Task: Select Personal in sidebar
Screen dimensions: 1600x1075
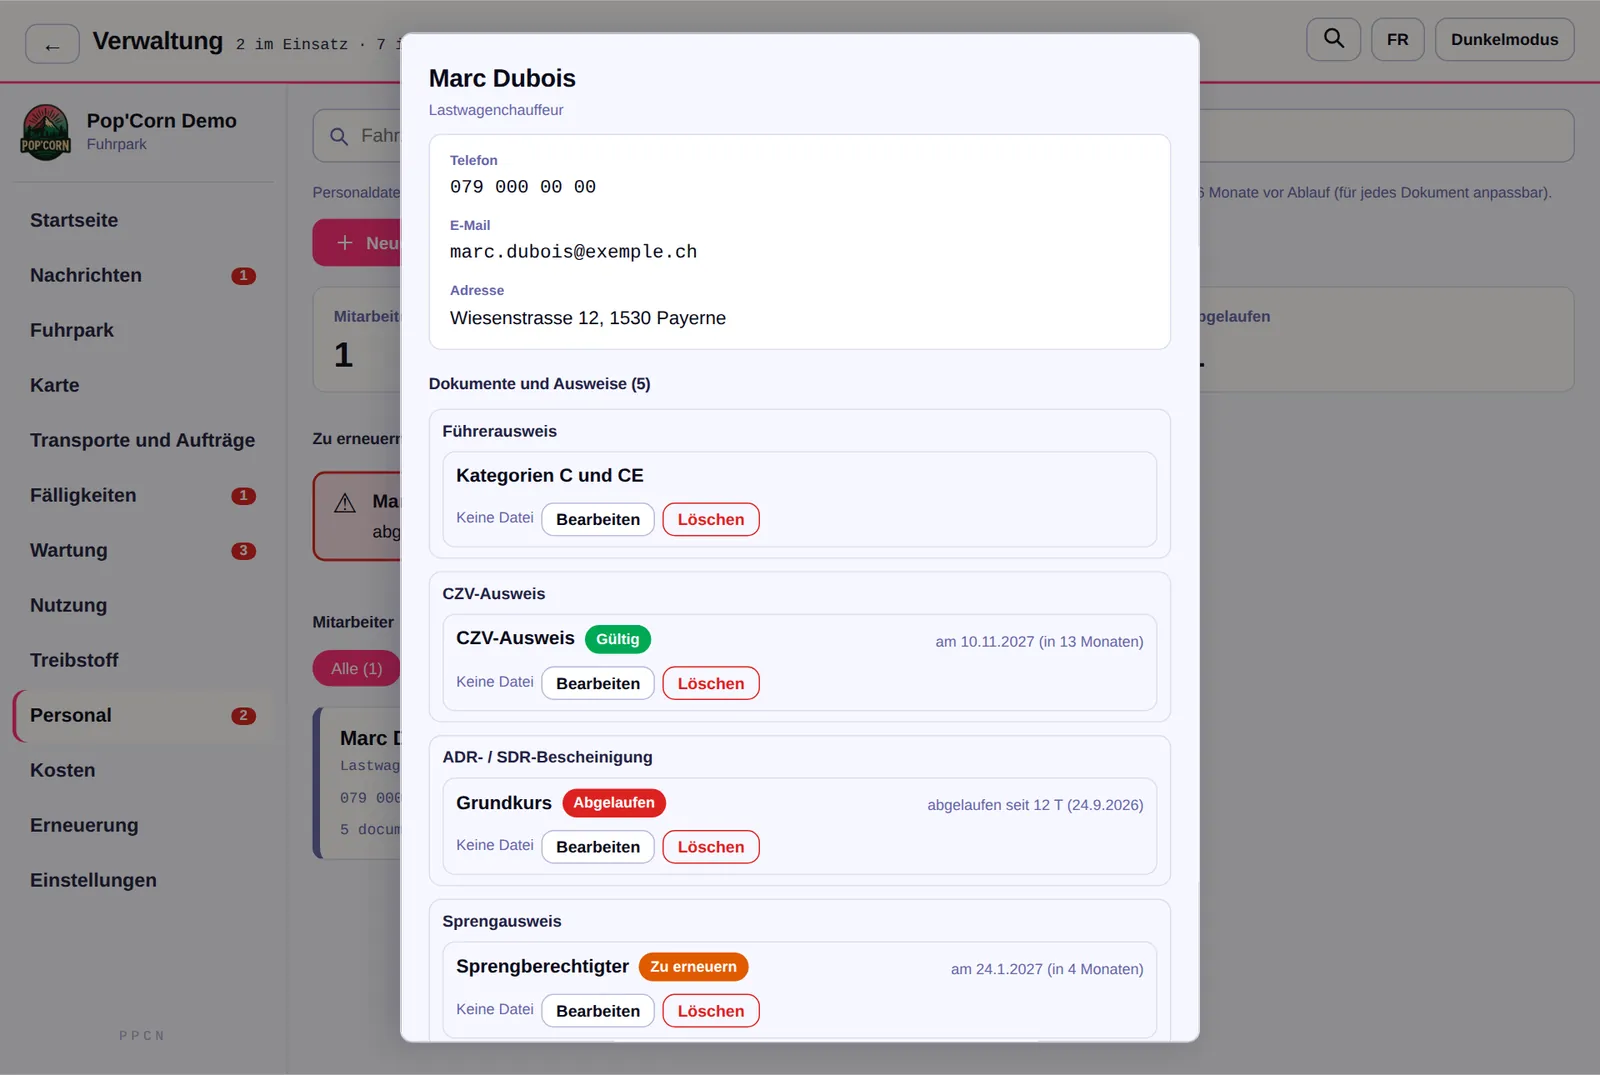Action: [x=143, y=715]
